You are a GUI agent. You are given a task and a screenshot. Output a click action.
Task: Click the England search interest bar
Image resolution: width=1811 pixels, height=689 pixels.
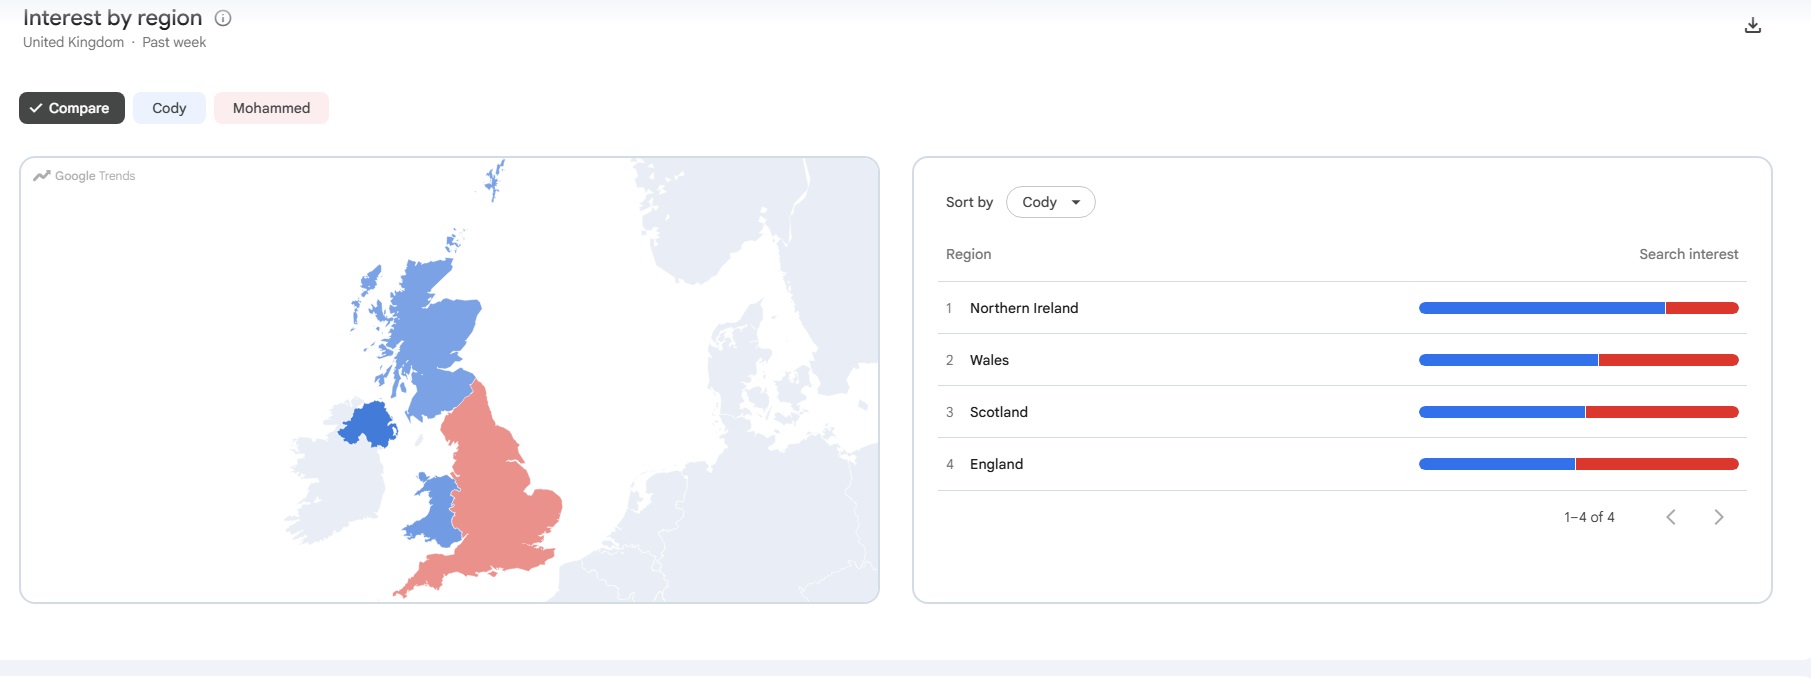click(1579, 464)
